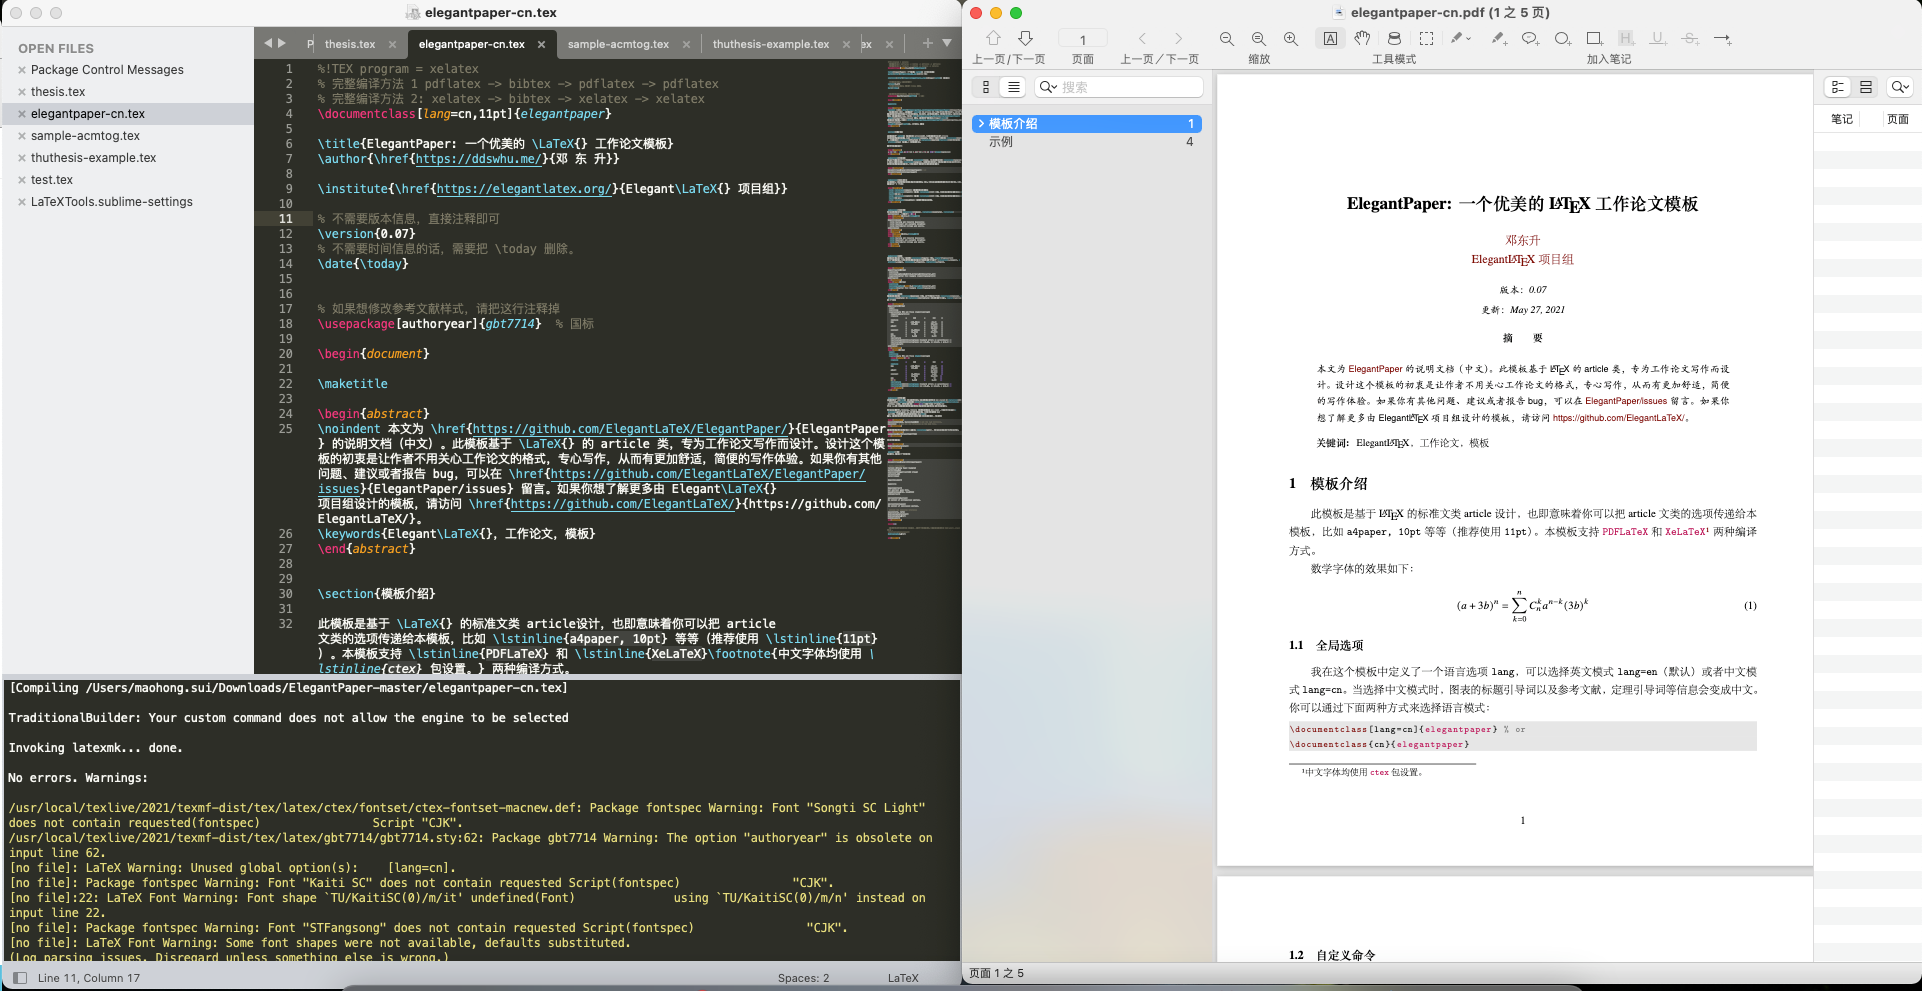Image resolution: width=1922 pixels, height=991 pixels.
Task: Add a circle note annotation
Action: 1562,39
